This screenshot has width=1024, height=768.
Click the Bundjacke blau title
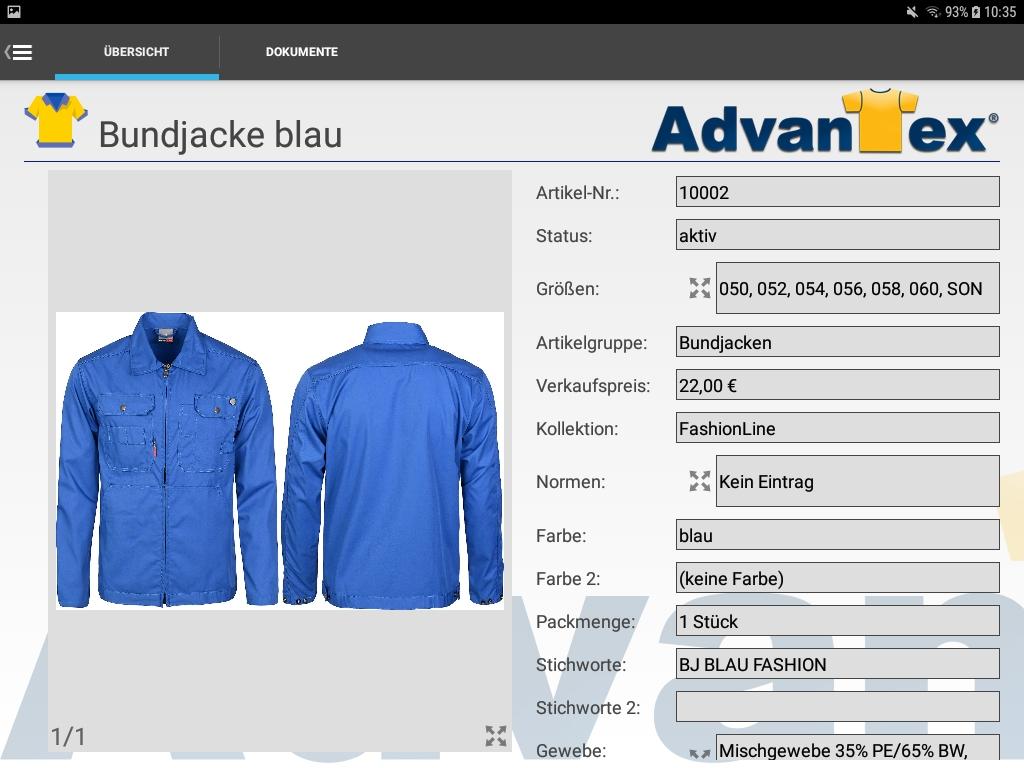(221, 135)
